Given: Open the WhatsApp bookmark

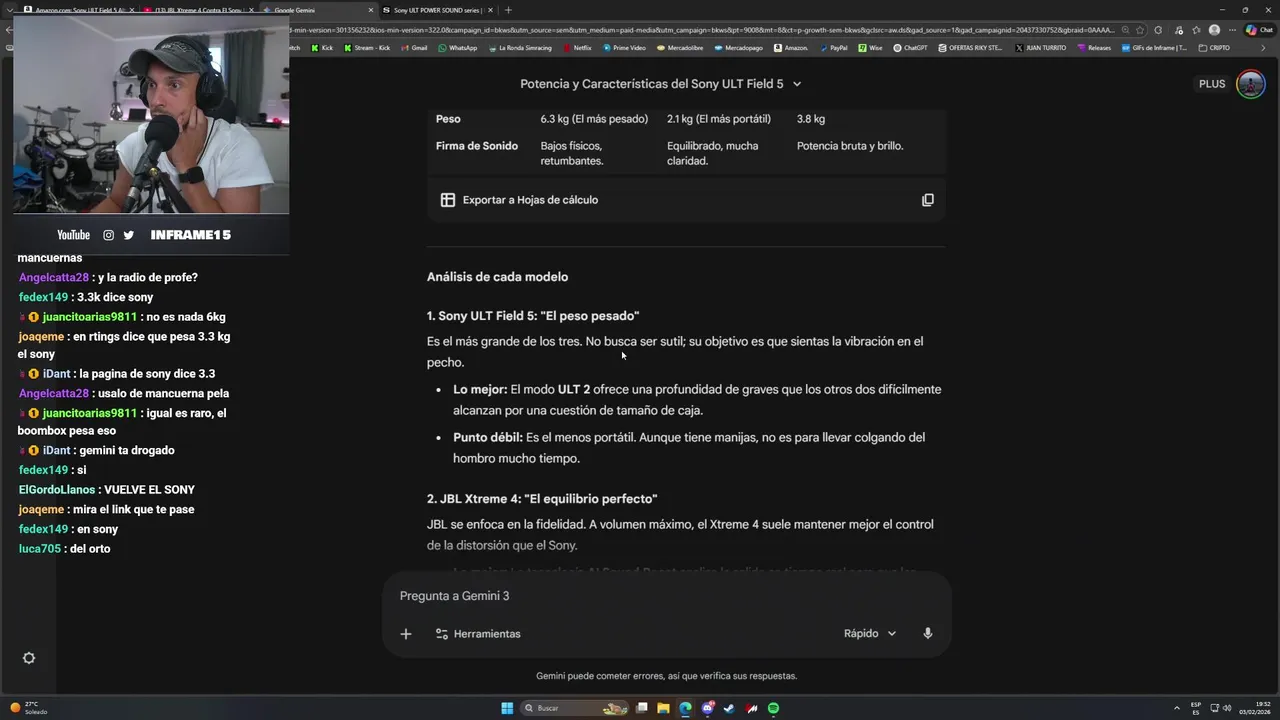Looking at the screenshot, I should point(458,48).
